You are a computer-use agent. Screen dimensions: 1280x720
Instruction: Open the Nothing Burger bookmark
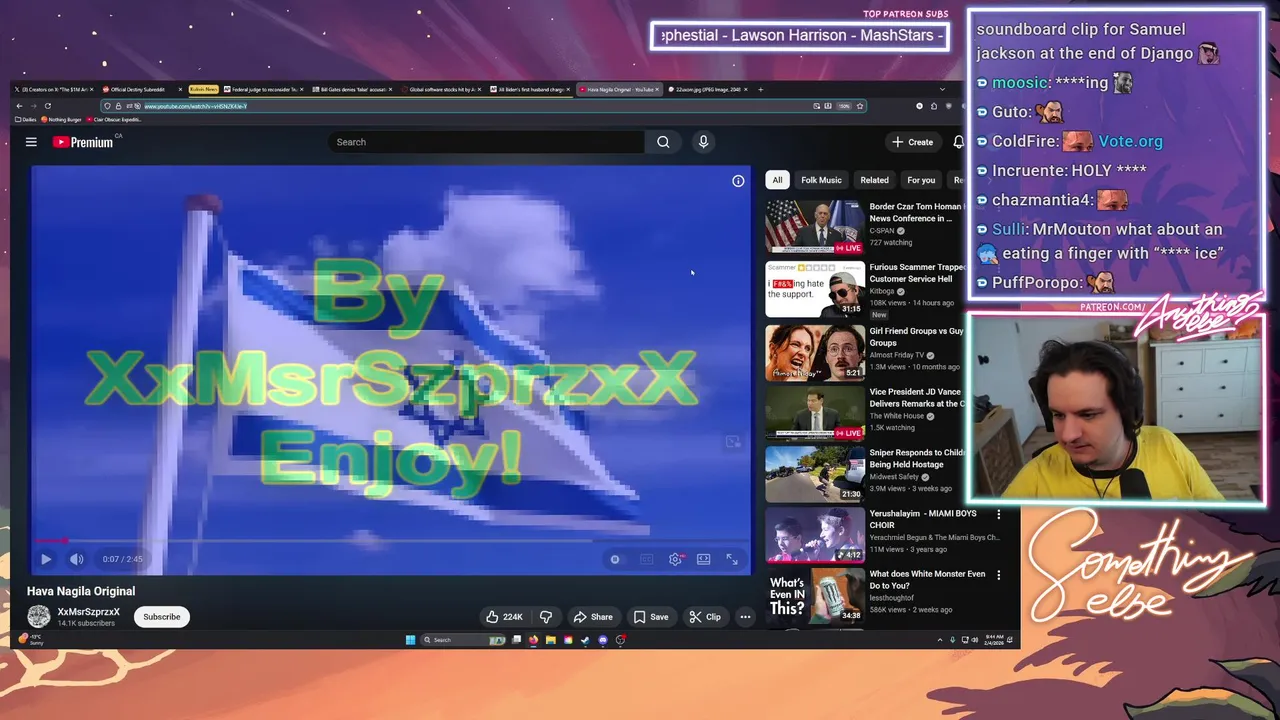pos(61,120)
